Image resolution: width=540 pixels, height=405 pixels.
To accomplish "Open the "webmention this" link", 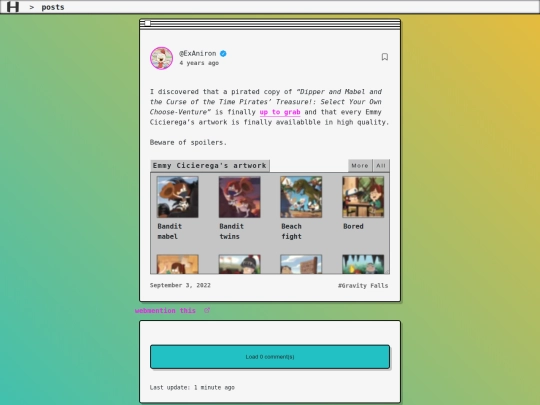I will point(165,311).
